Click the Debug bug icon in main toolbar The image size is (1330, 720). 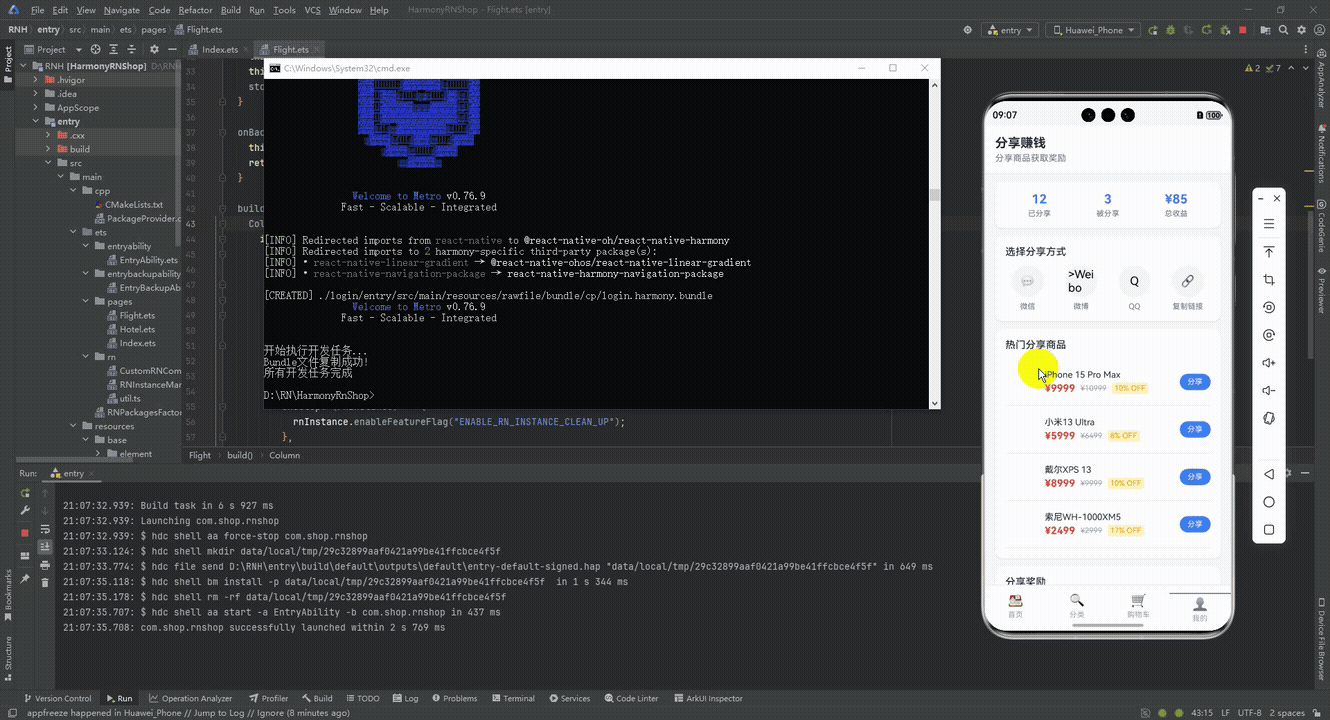click(1170, 30)
